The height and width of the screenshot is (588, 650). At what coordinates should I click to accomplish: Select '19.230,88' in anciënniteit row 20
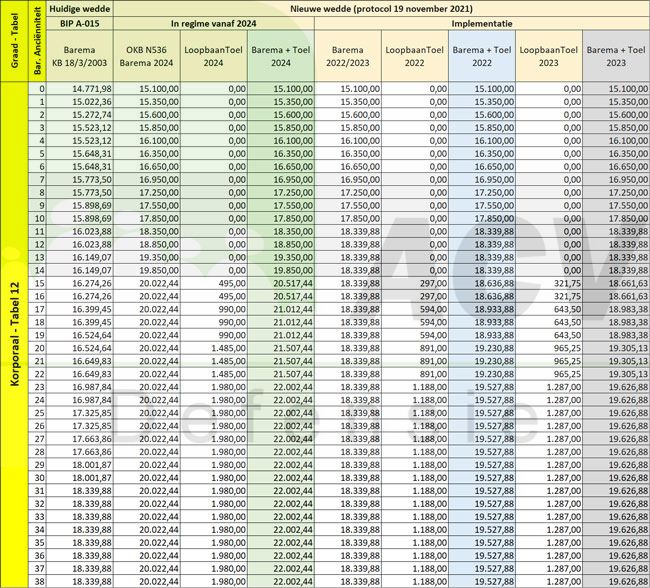click(x=494, y=348)
